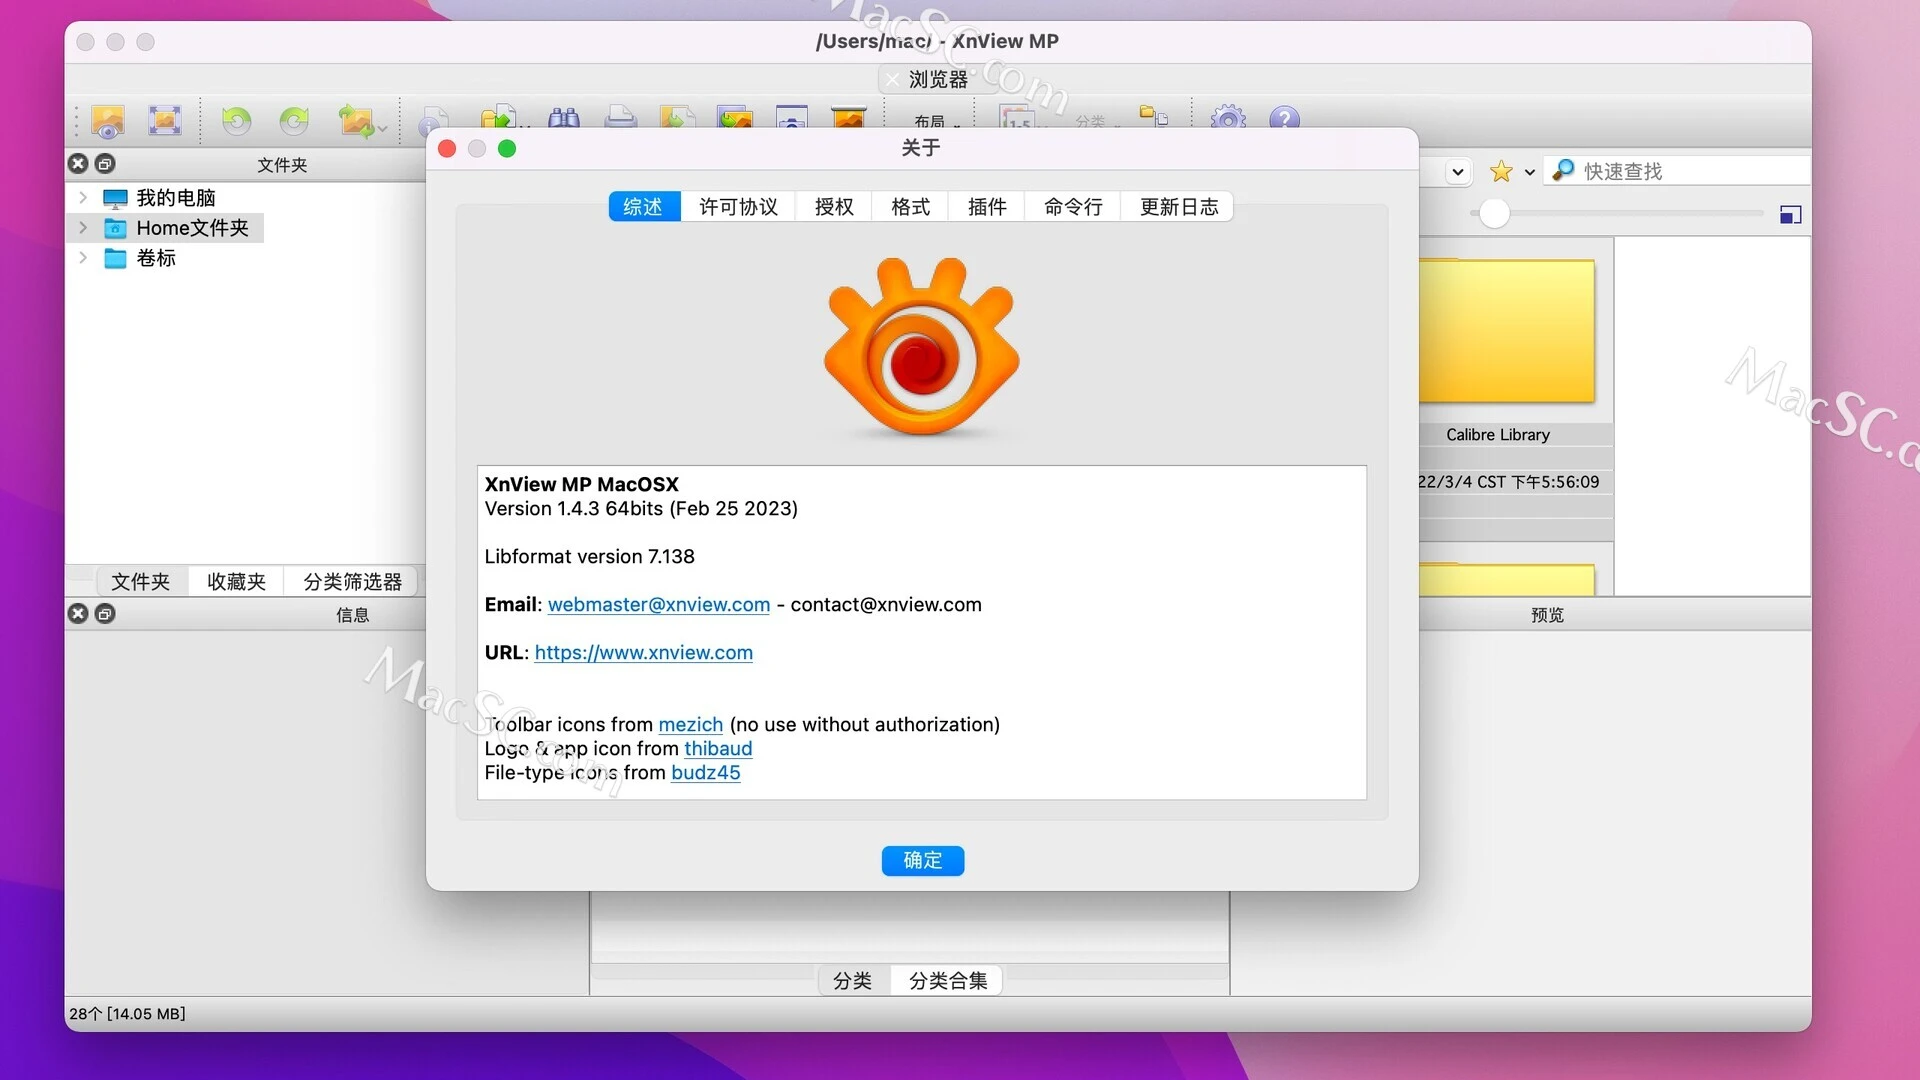Open the 更新日志 tab

1179,207
